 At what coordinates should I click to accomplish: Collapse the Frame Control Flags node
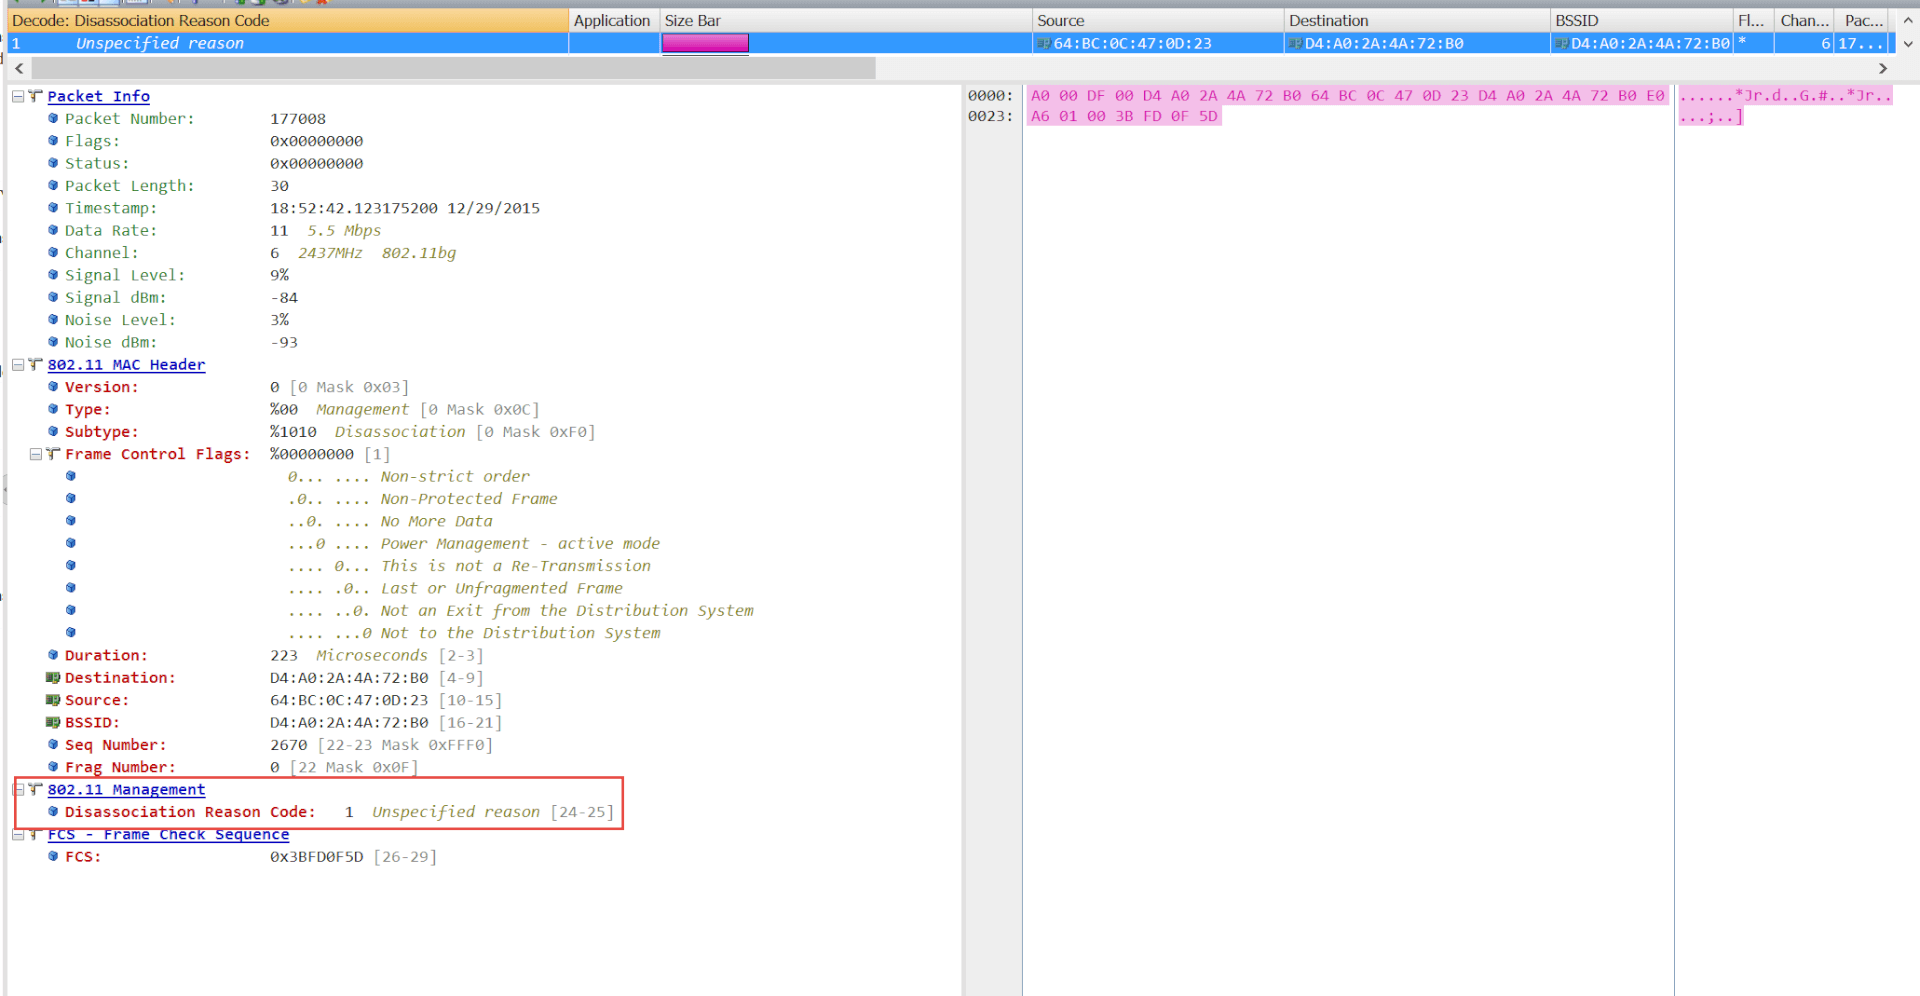pyautogui.click(x=36, y=454)
